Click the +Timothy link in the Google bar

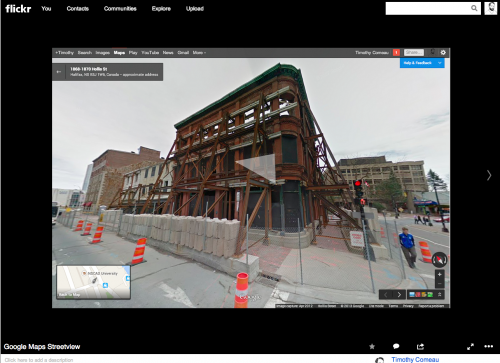click(64, 53)
